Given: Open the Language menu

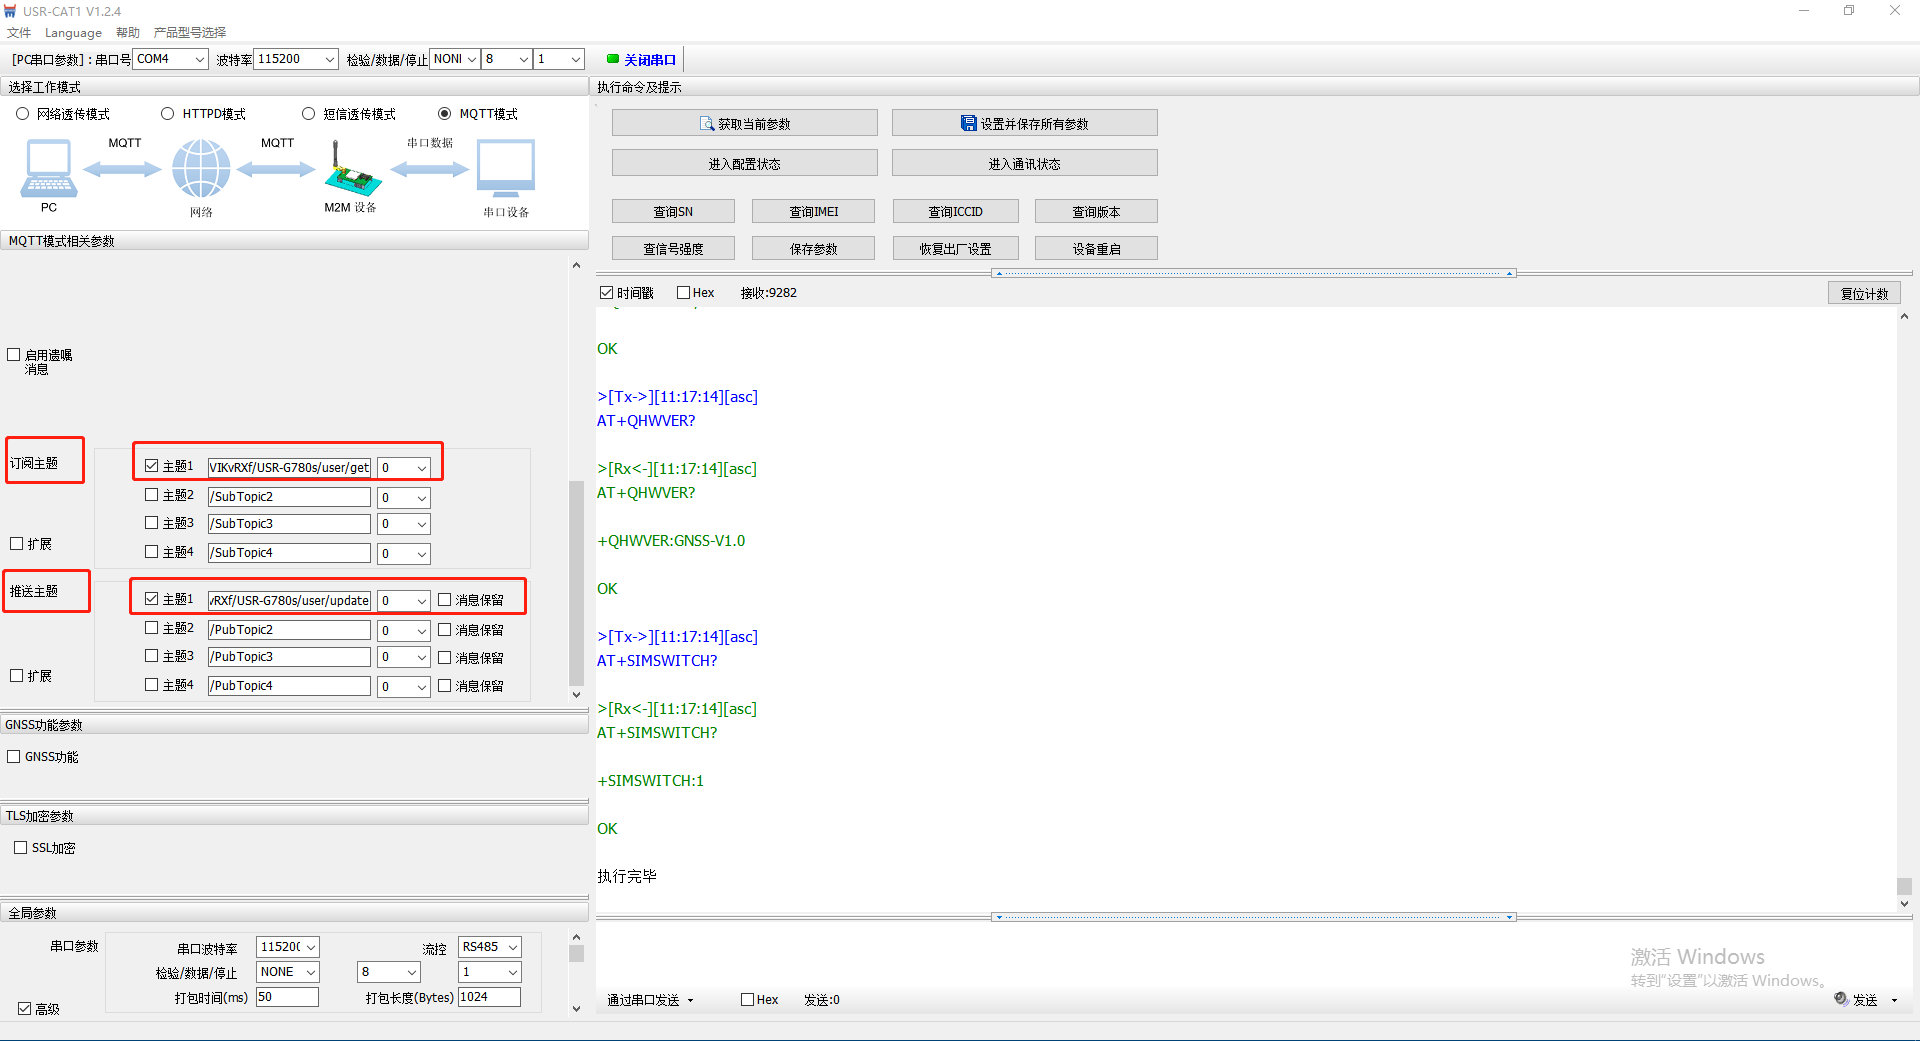Looking at the screenshot, I should tap(73, 33).
